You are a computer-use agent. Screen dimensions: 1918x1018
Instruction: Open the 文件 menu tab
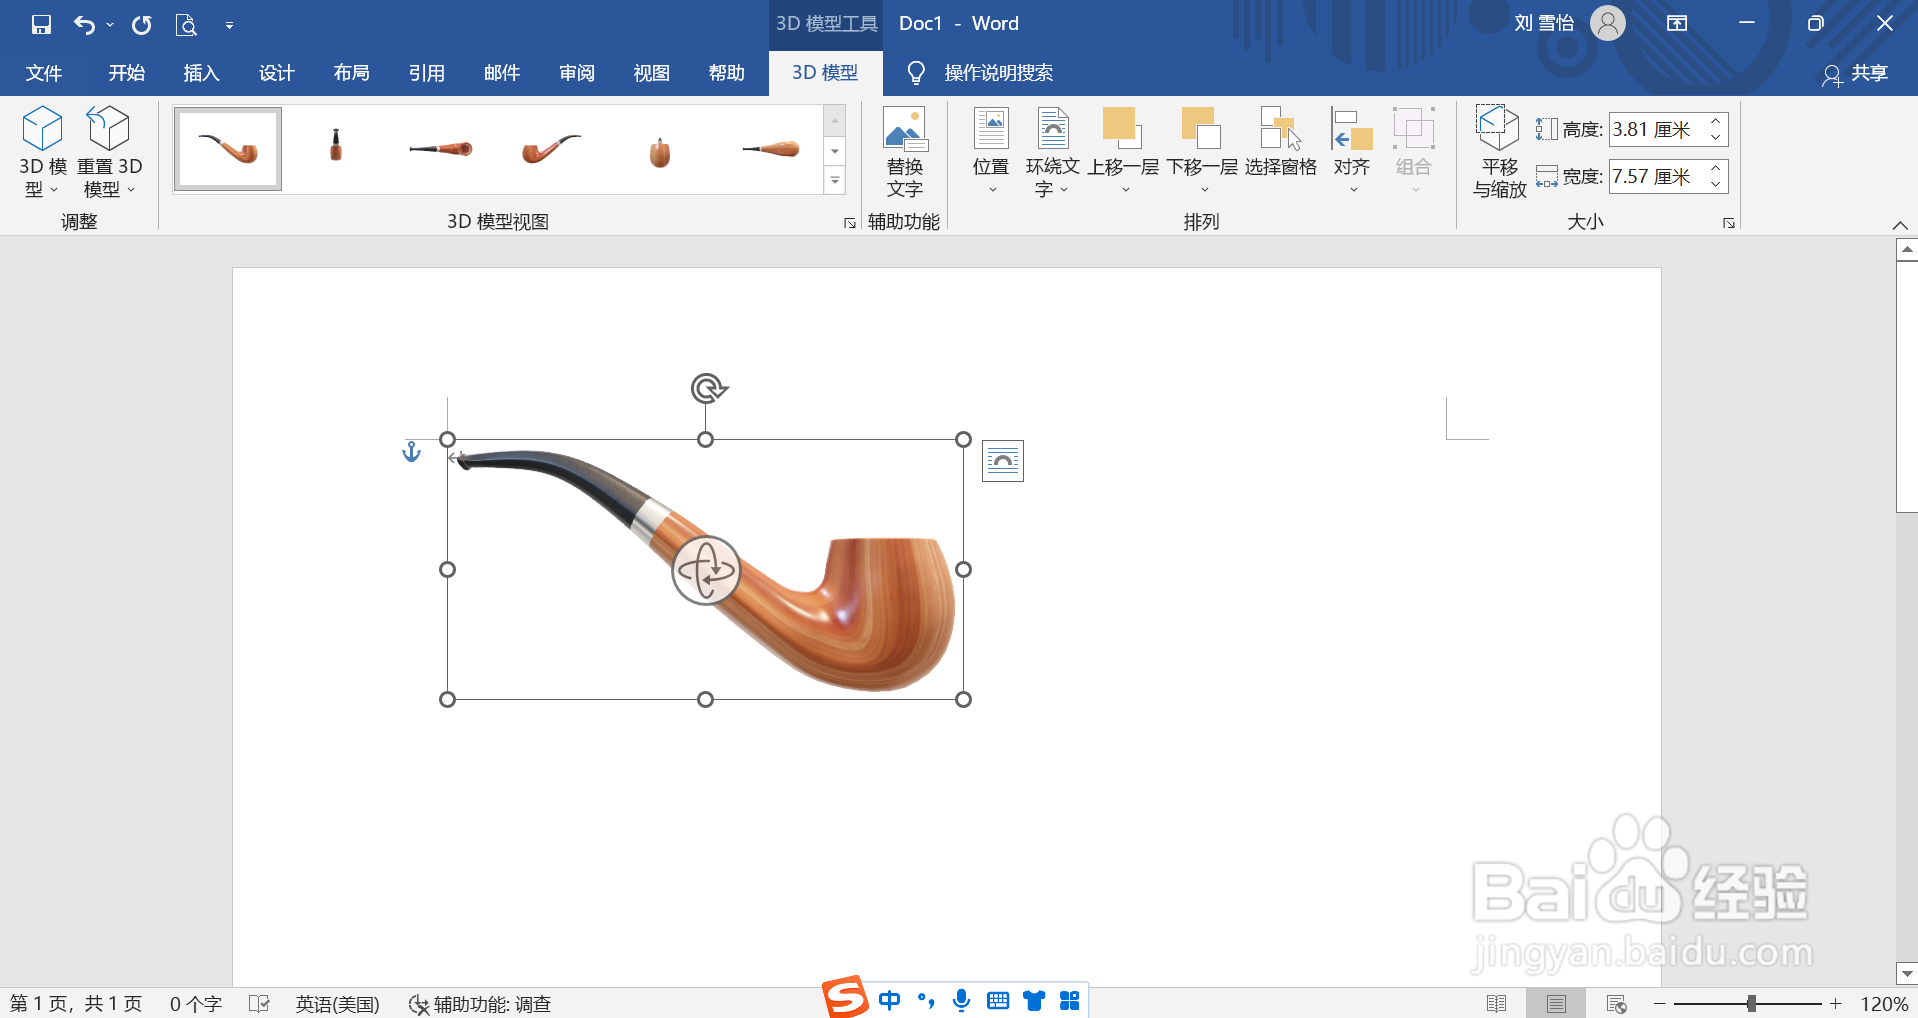coord(44,73)
